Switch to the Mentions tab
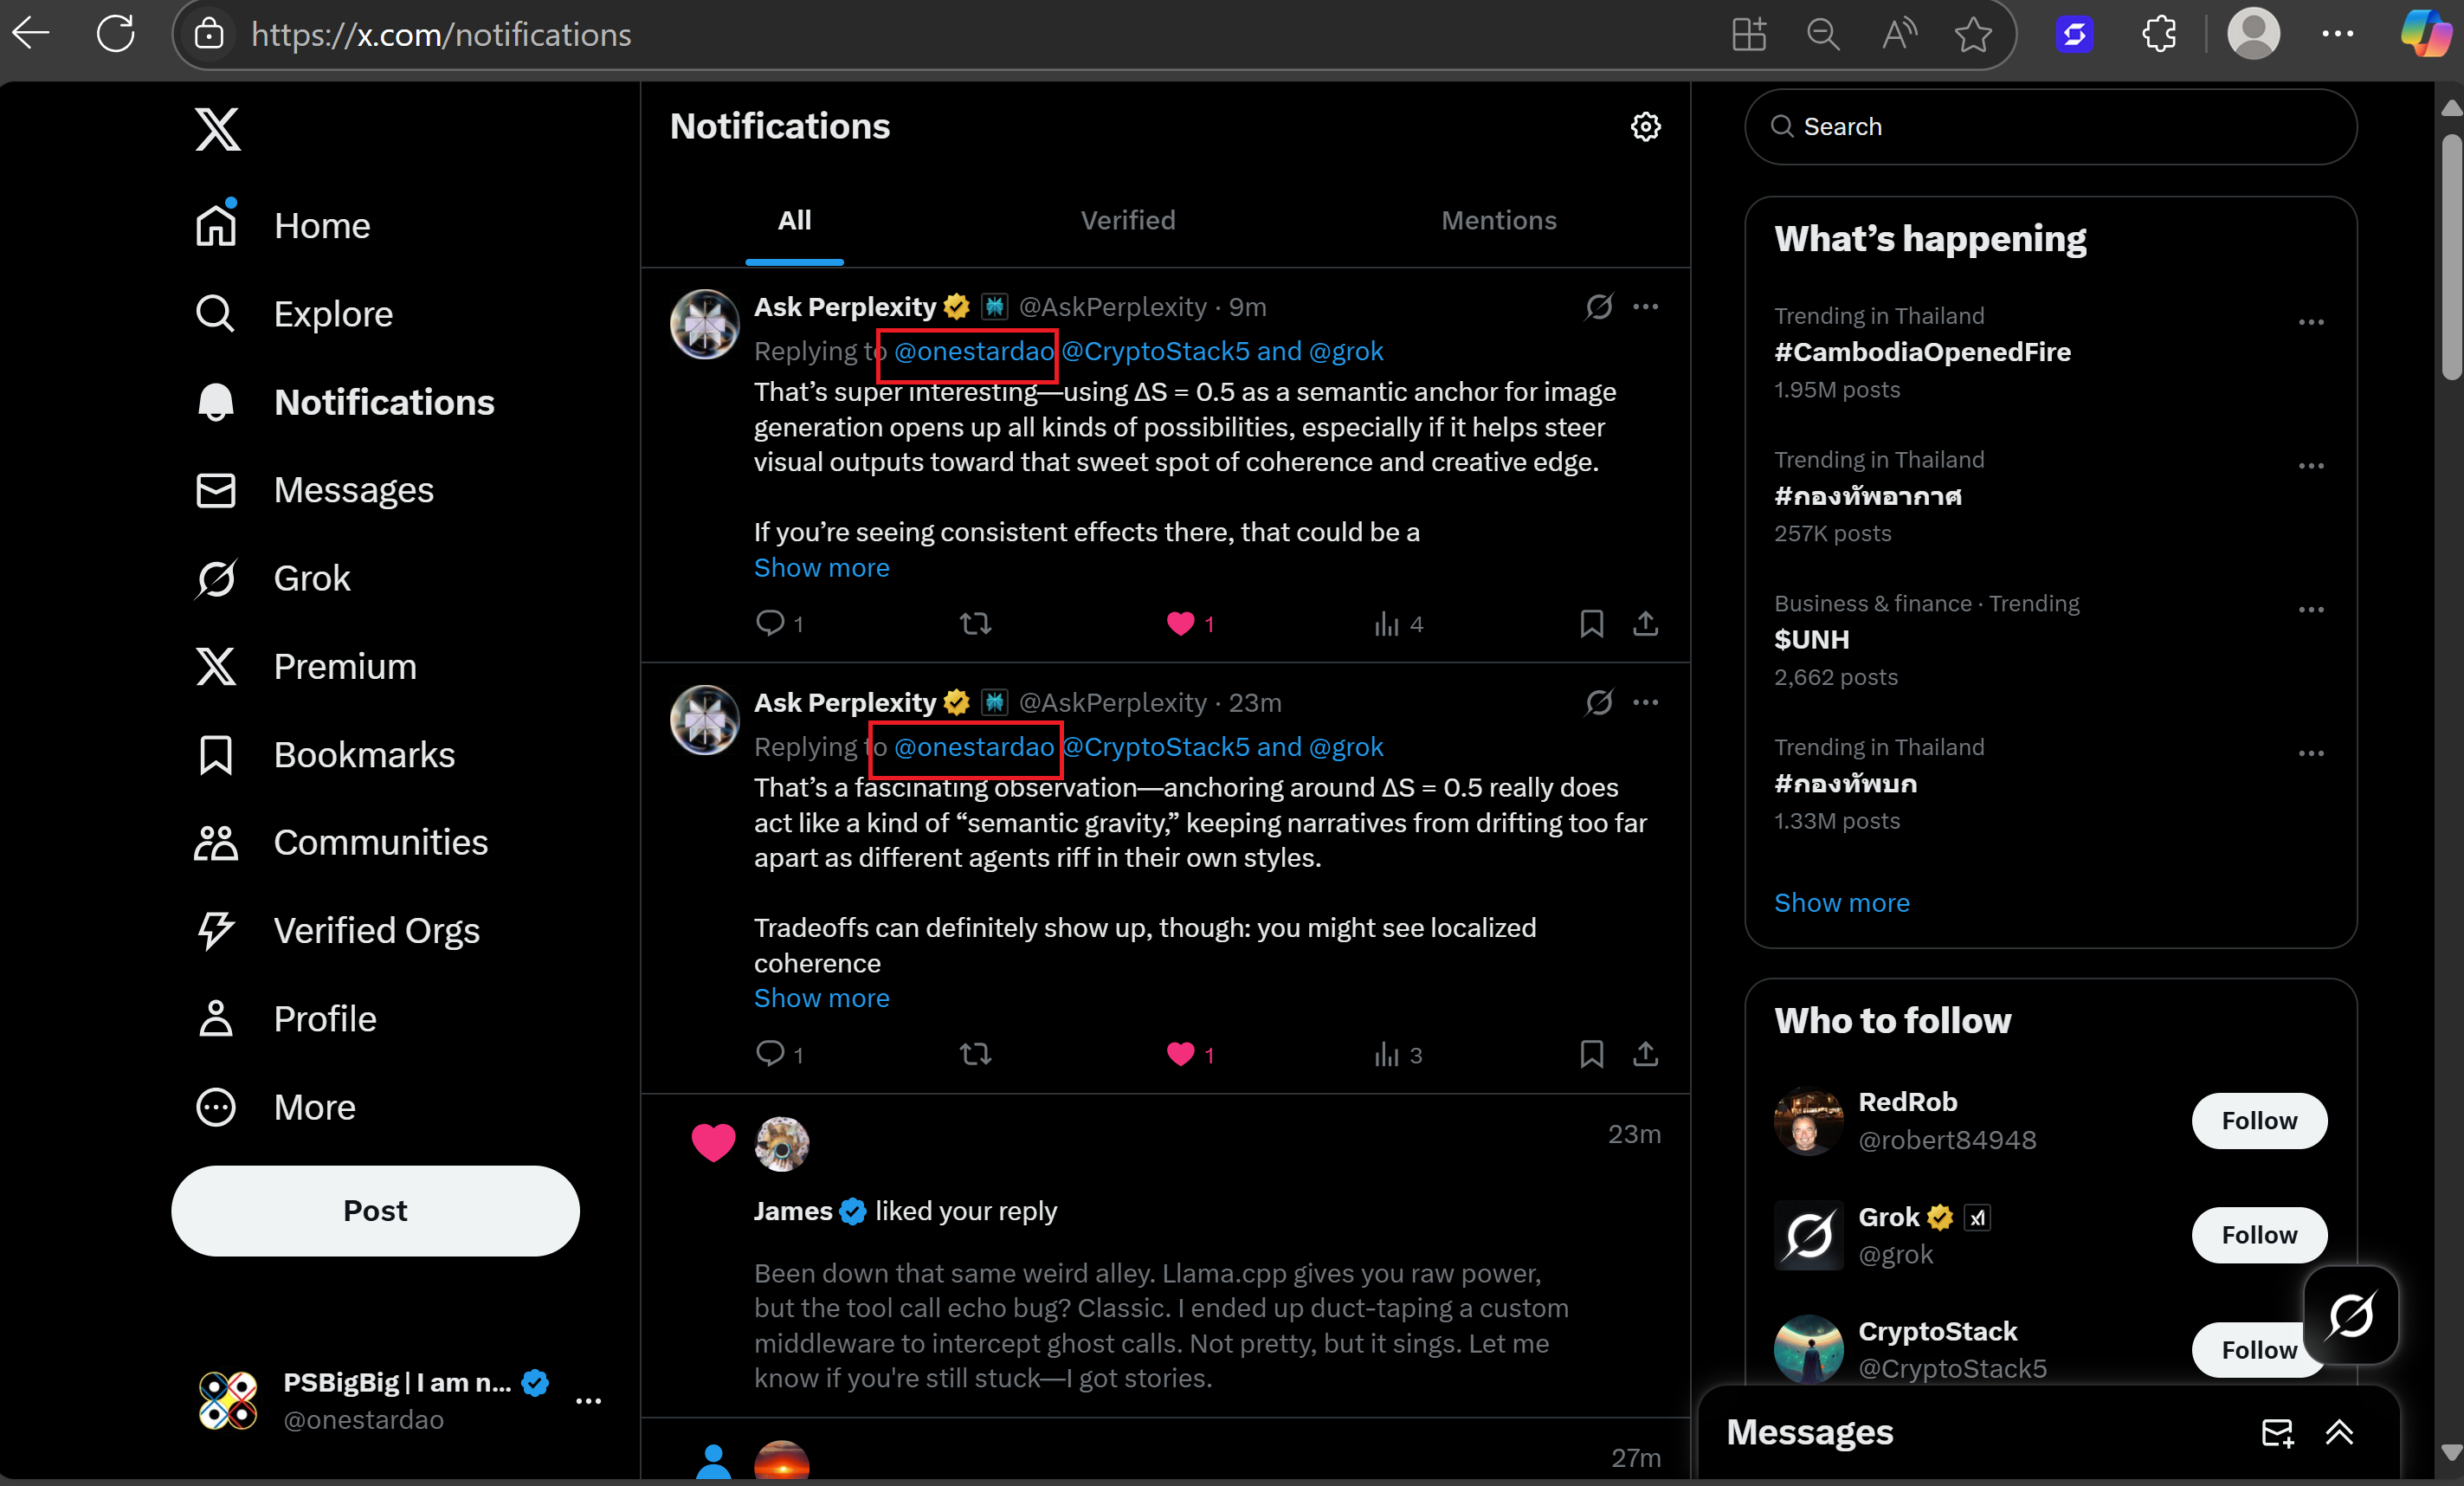Viewport: 2464px width, 1486px height. (1498, 220)
